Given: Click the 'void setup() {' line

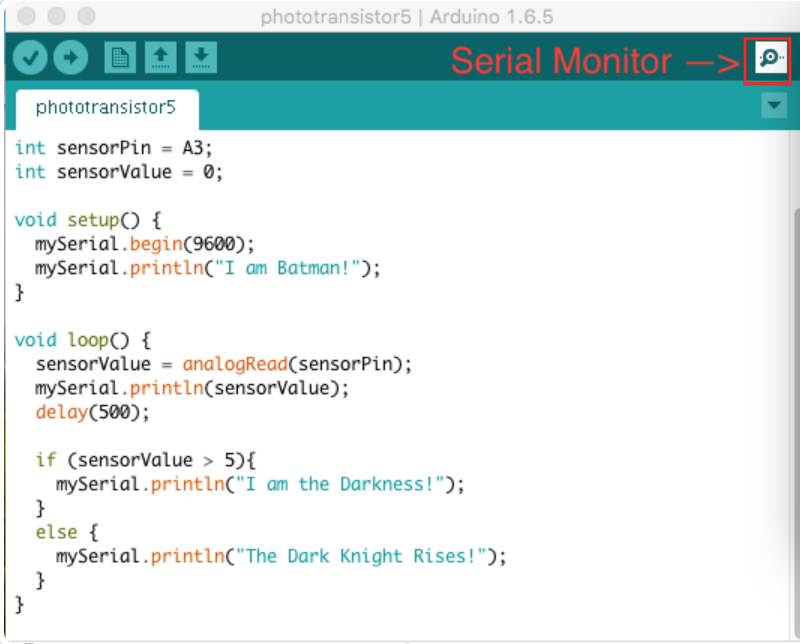Looking at the screenshot, I should 88,220.
